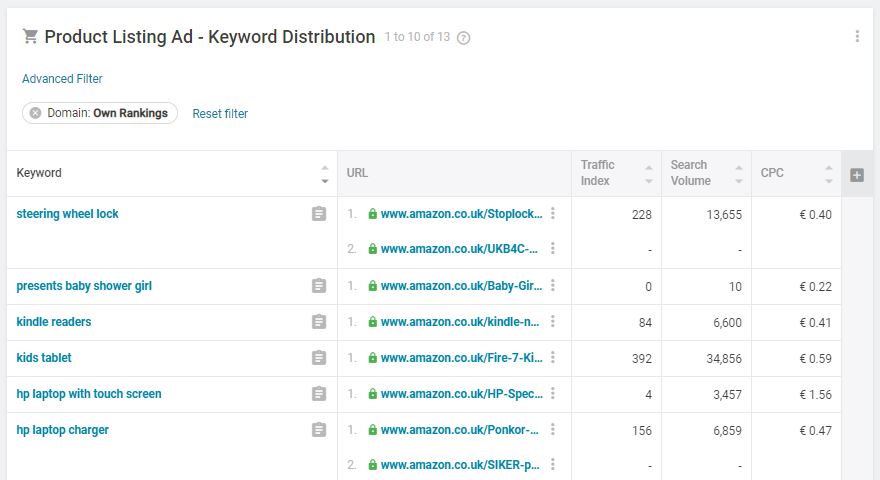Viewport: 880px width, 480px height.
Task: Select CPC value € 1.56
Action: point(815,395)
